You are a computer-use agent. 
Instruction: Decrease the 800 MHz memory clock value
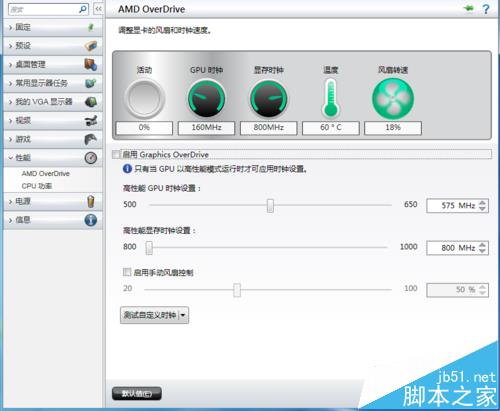[482, 251]
